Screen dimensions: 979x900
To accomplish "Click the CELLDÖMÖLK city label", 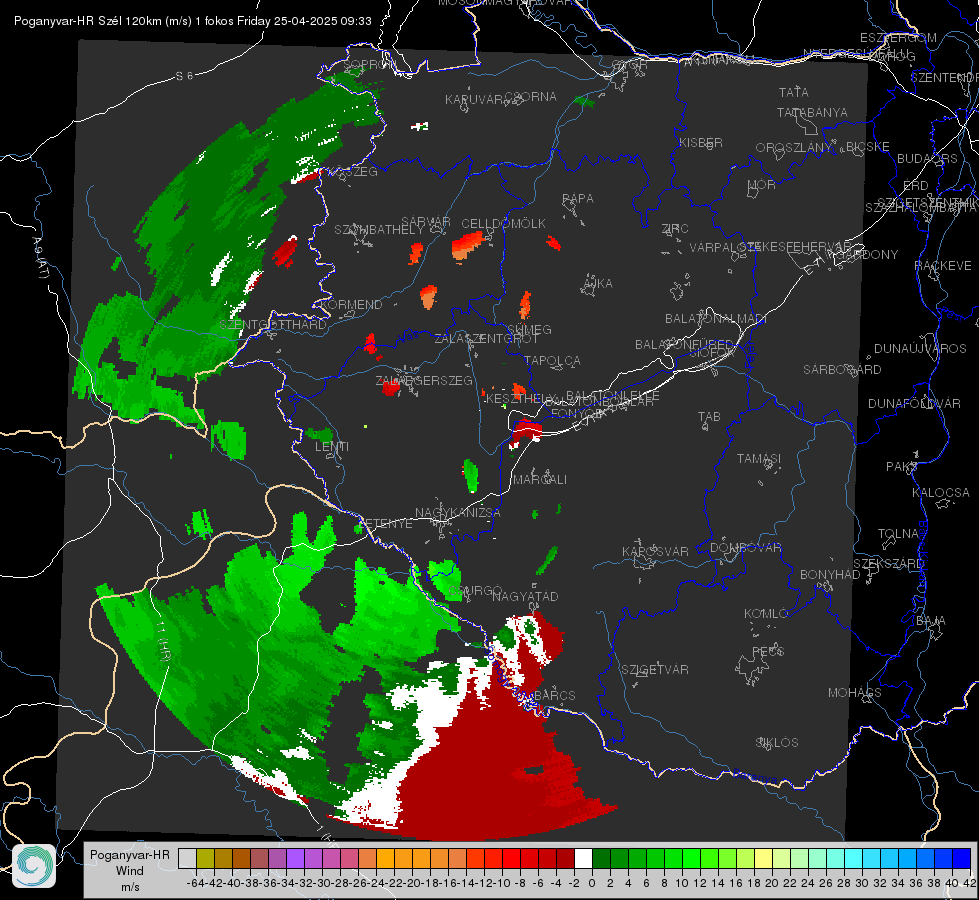I will [x=503, y=224].
